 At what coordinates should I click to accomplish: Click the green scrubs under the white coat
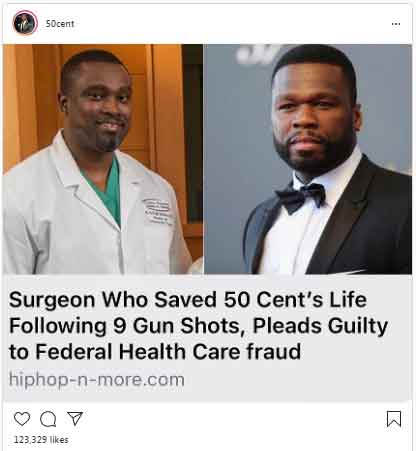[x=108, y=189]
